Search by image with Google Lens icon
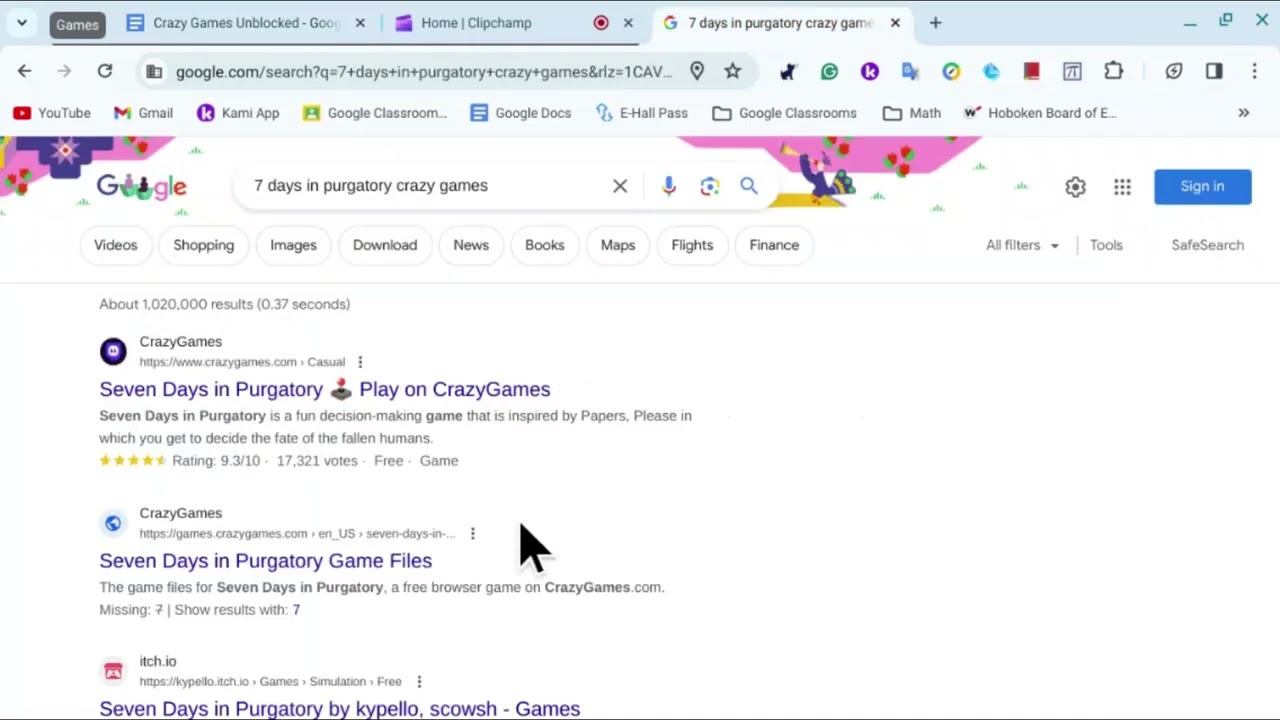This screenshot has width=1280, height=720. (x=709, y=186)
